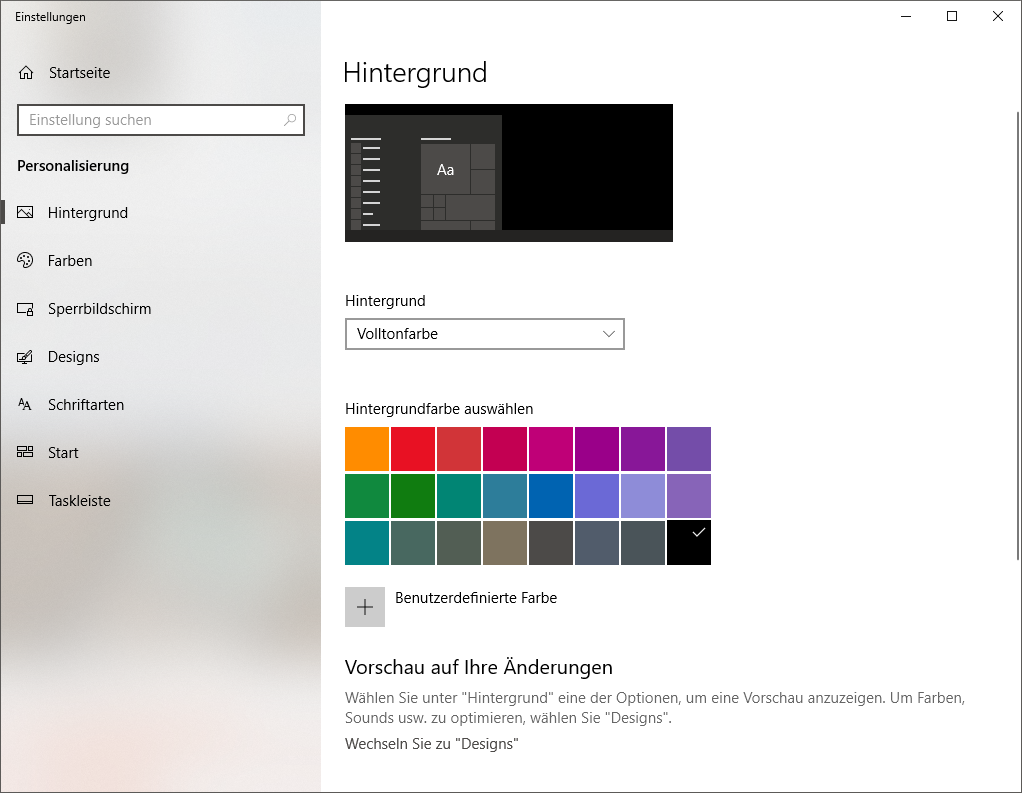Click Benutzerdefinierte Farbe label

[476, 598]
